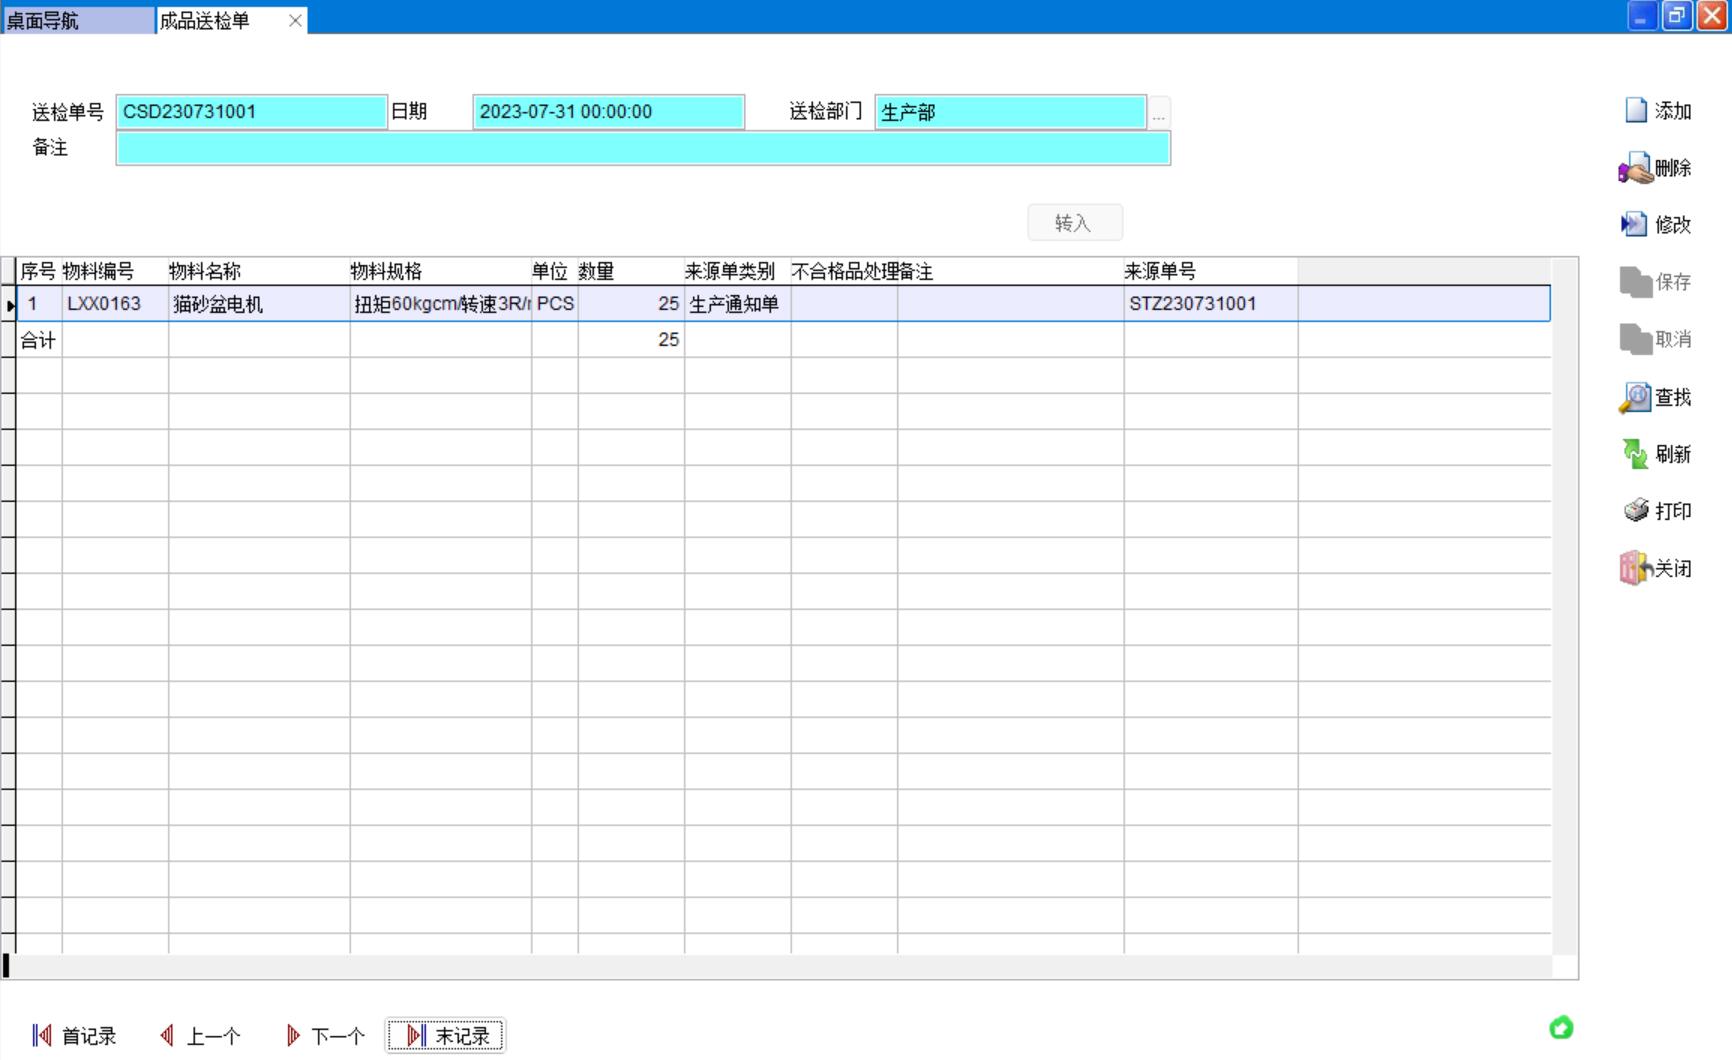Close the 成品送检单 tab

coord(295,20)
